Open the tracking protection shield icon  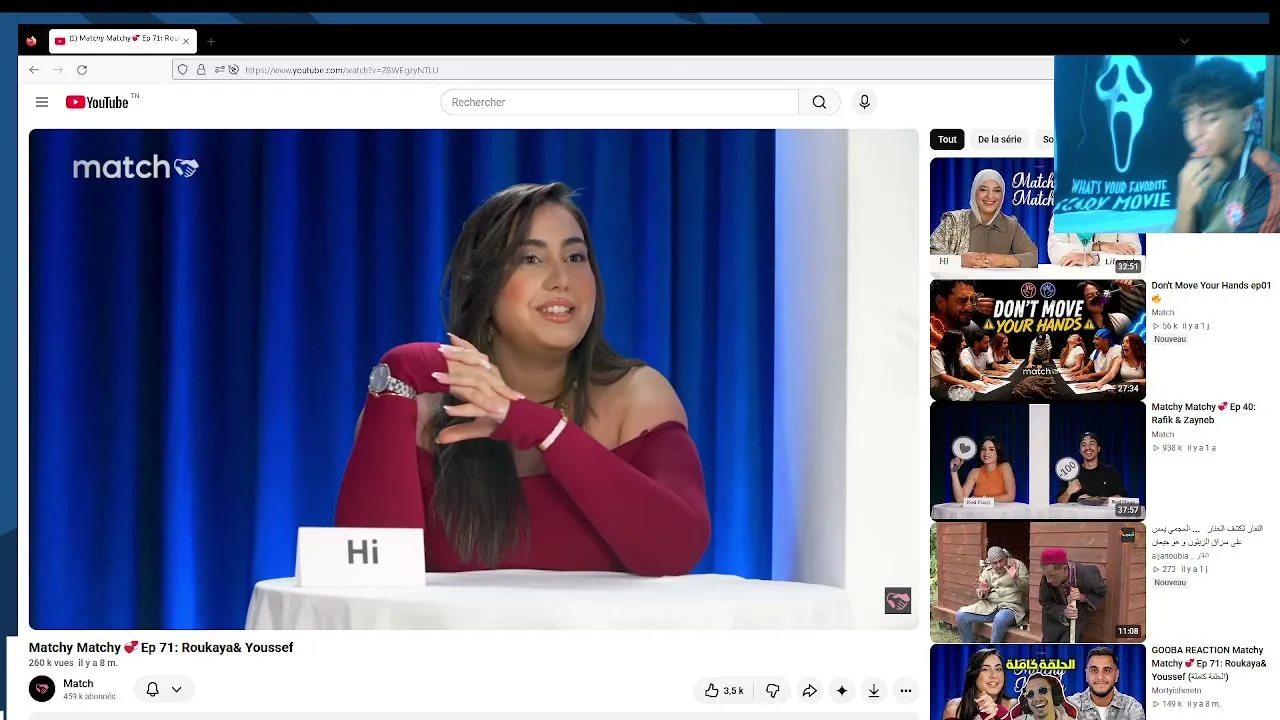point(182,70)
